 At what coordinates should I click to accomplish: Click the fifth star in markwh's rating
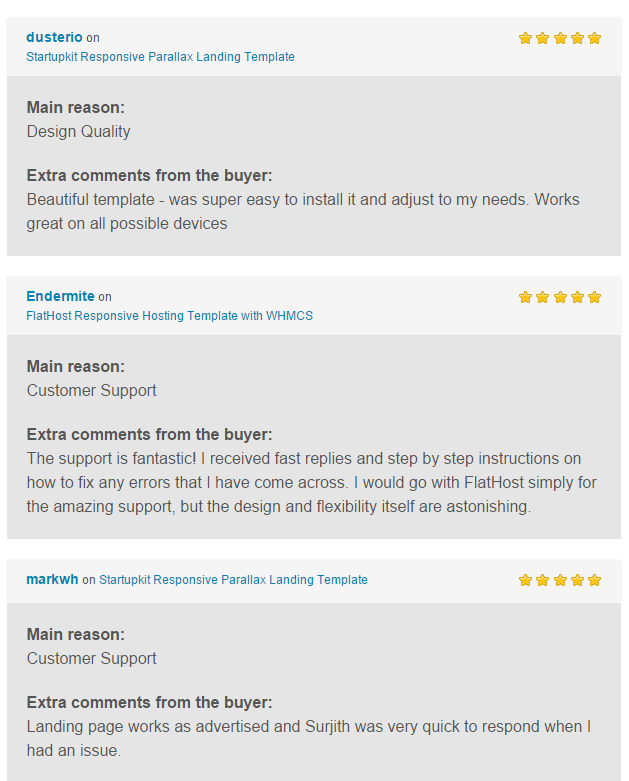(594, 580)
